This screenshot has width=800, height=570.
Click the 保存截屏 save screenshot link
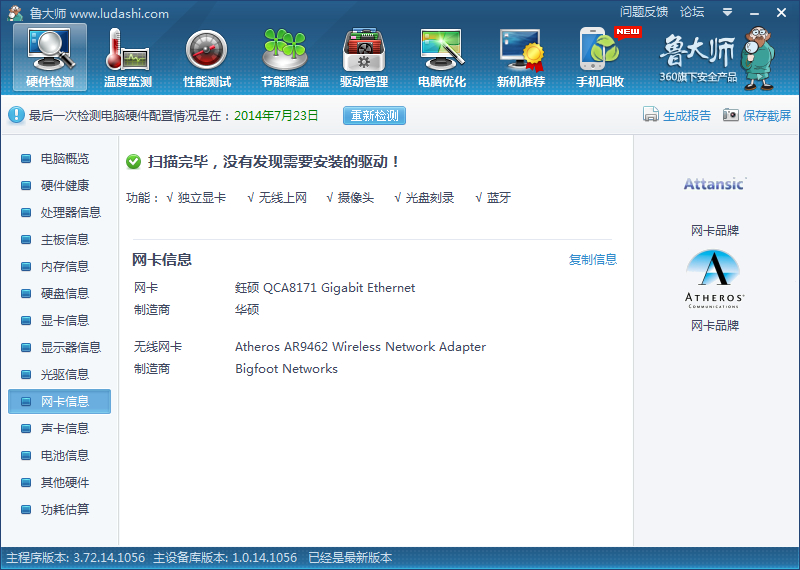767,116
